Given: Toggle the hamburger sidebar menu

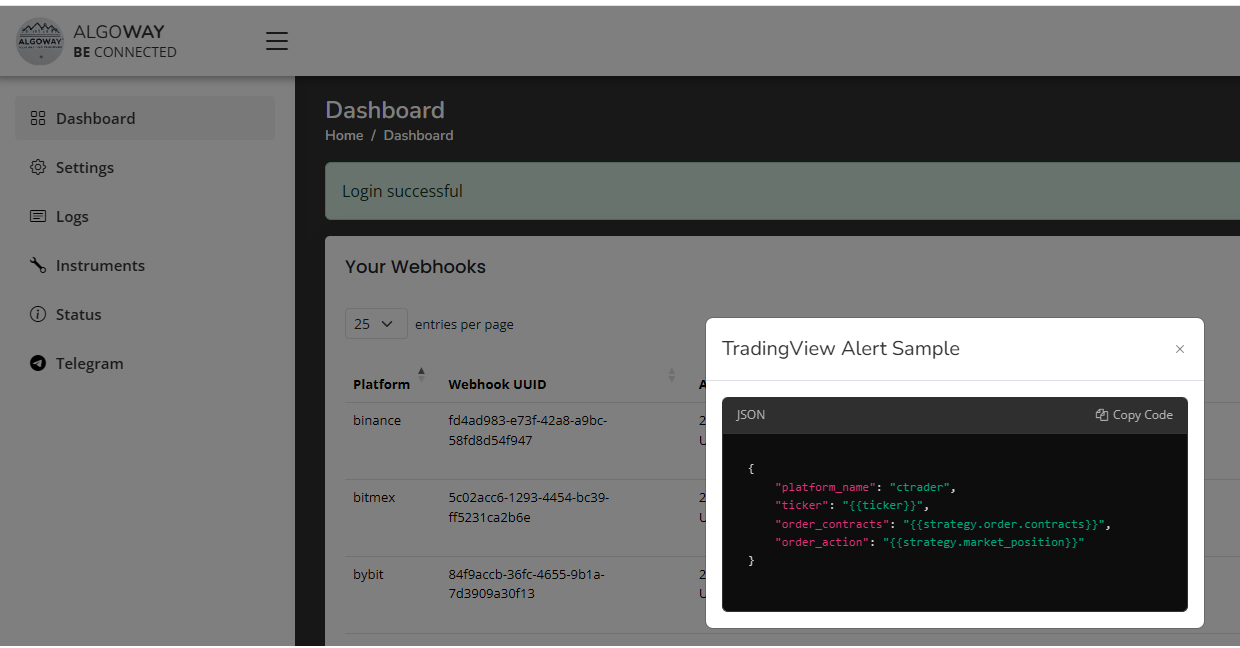Looking at the screenshot, I should (277, 41).
